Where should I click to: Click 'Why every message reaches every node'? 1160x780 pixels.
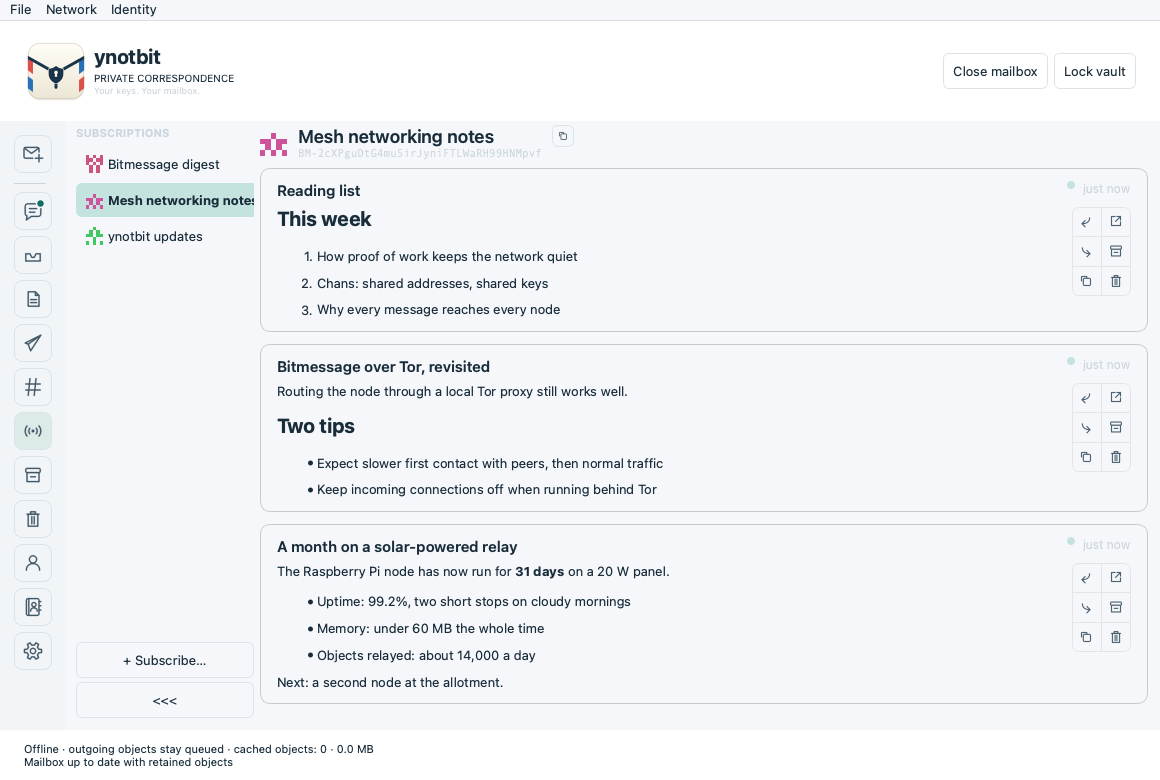pyautogui.click(x=439, y=309)
